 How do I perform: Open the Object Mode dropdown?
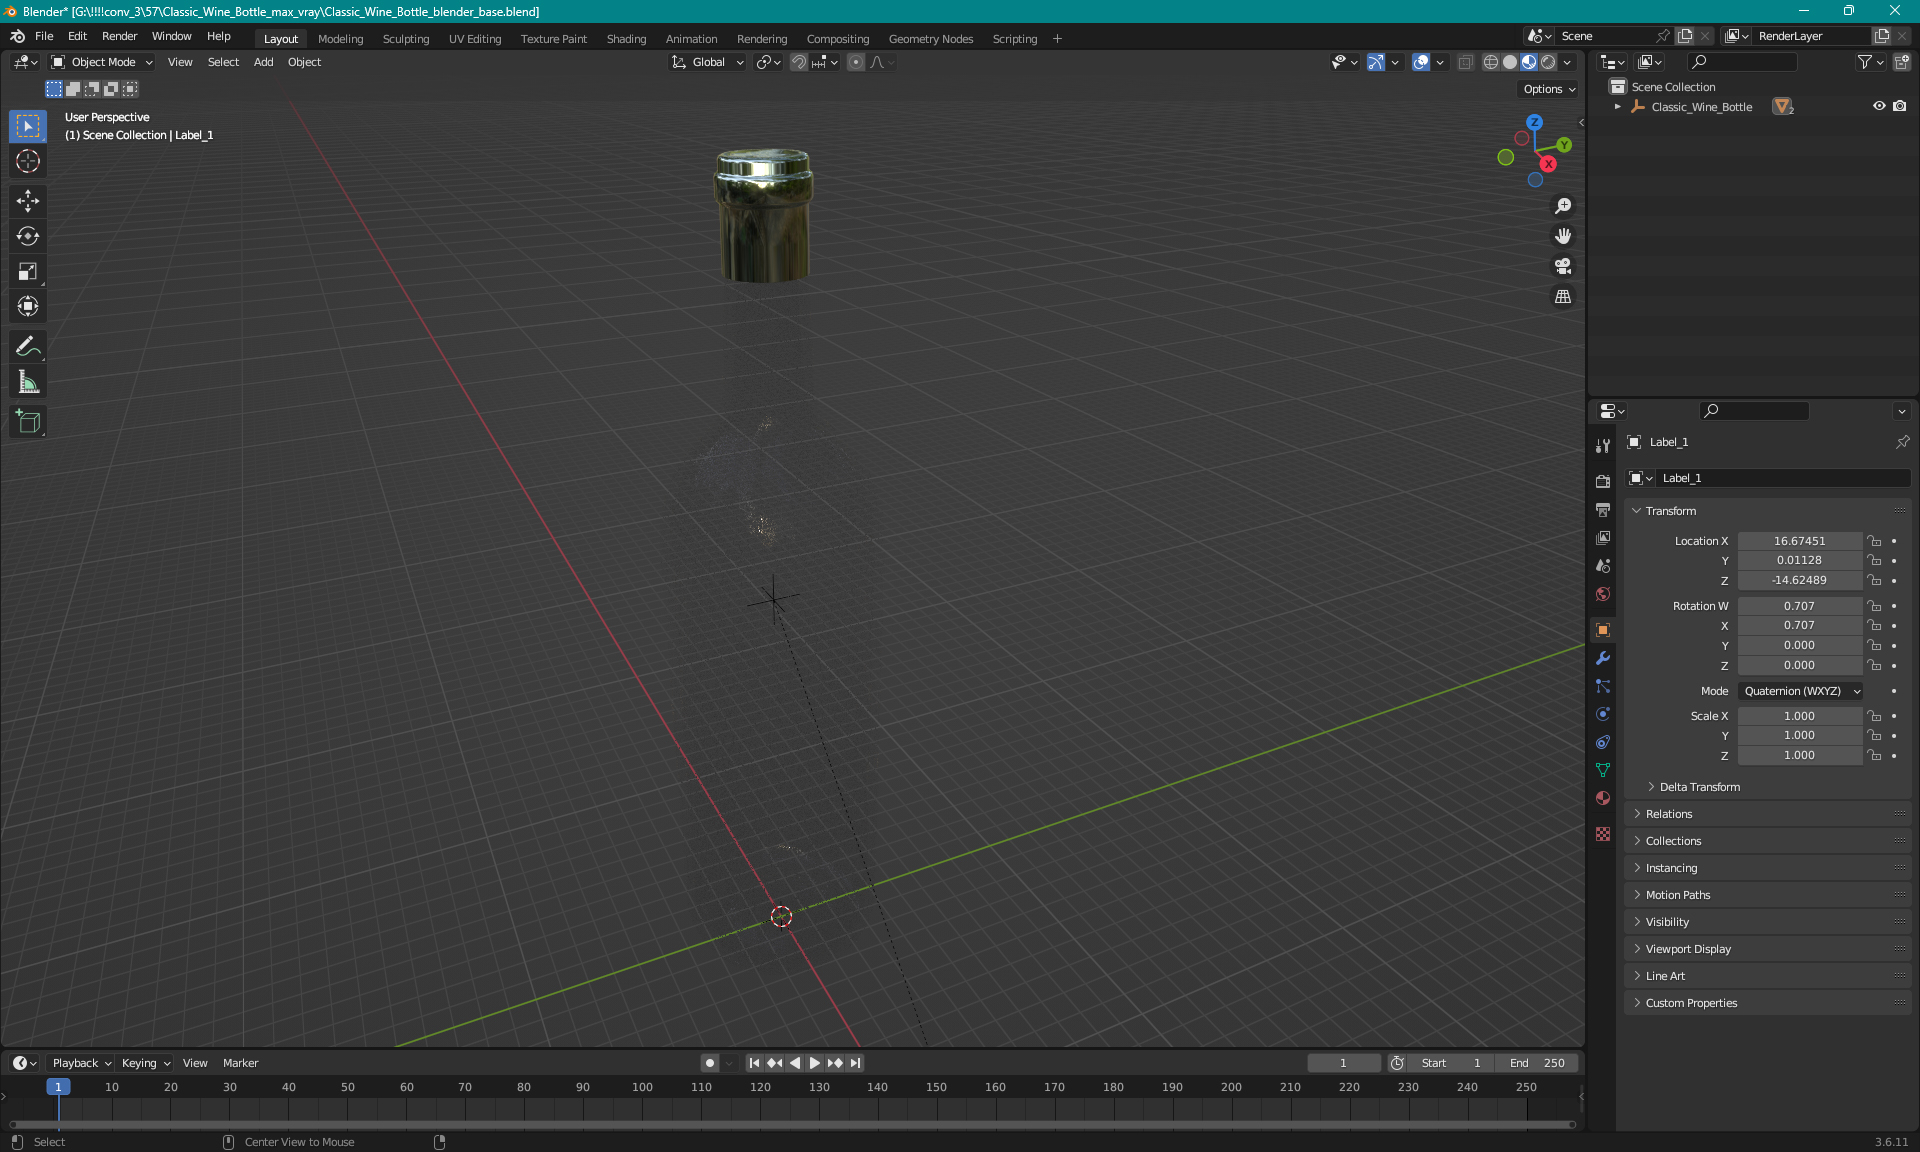tap(102, 62)
